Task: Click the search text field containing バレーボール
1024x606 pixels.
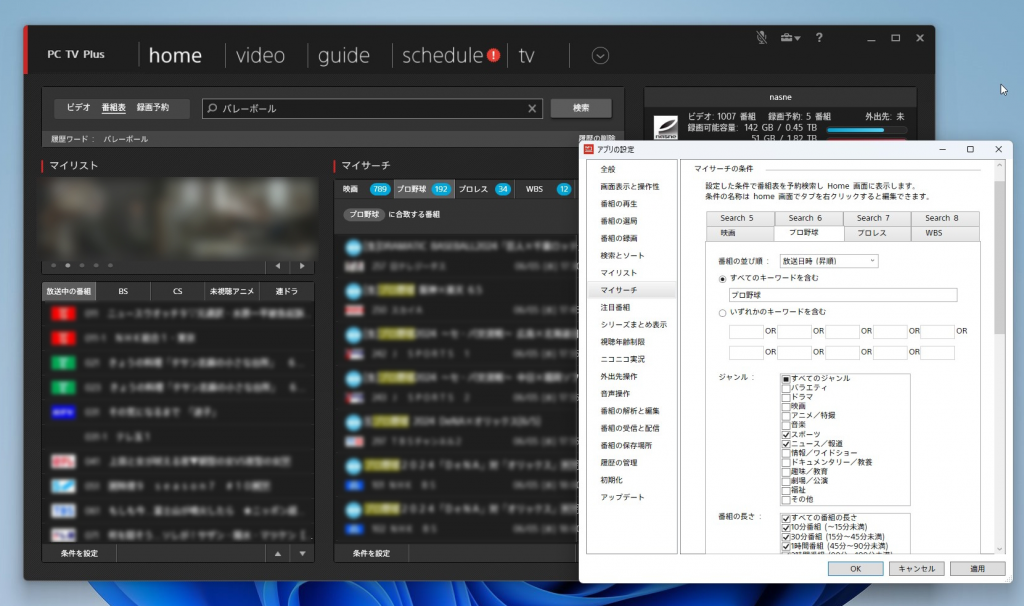Action: point(372,108)
